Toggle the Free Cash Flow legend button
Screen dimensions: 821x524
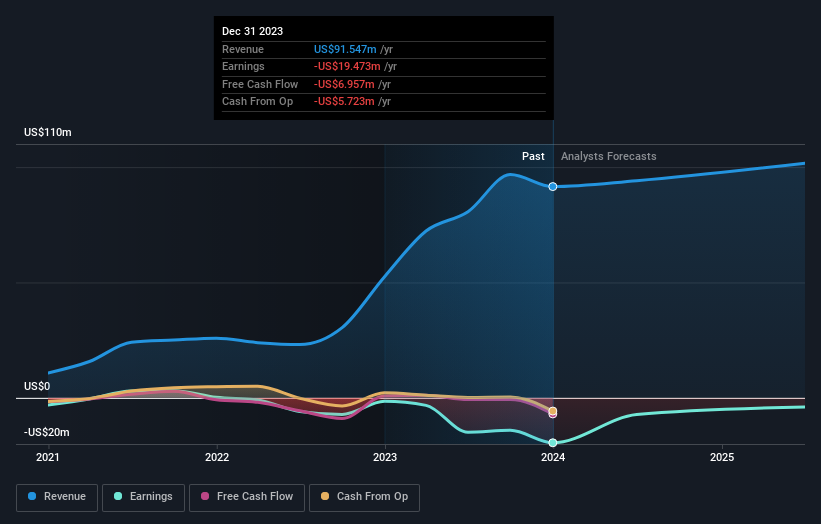[247, 497]
